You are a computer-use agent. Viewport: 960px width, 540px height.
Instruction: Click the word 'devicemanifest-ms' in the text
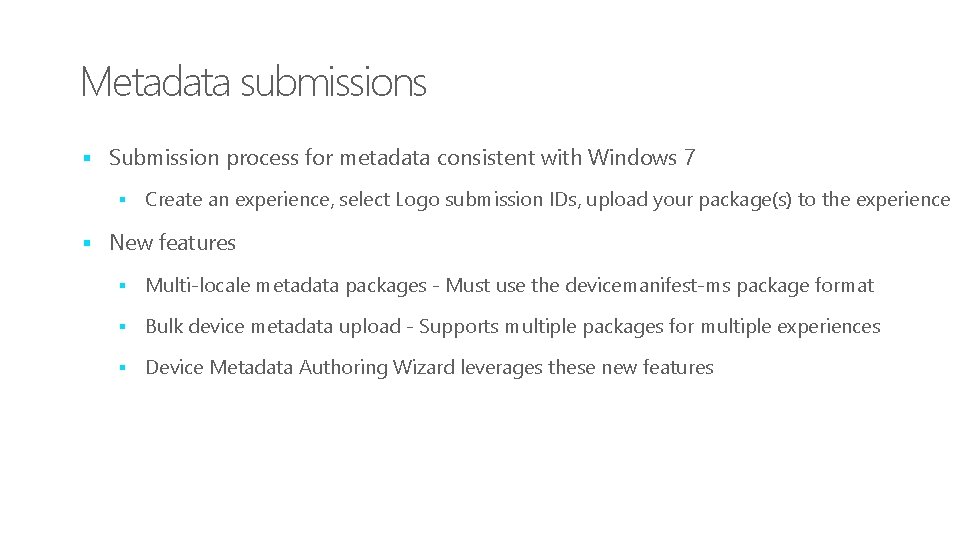[648, 286]
